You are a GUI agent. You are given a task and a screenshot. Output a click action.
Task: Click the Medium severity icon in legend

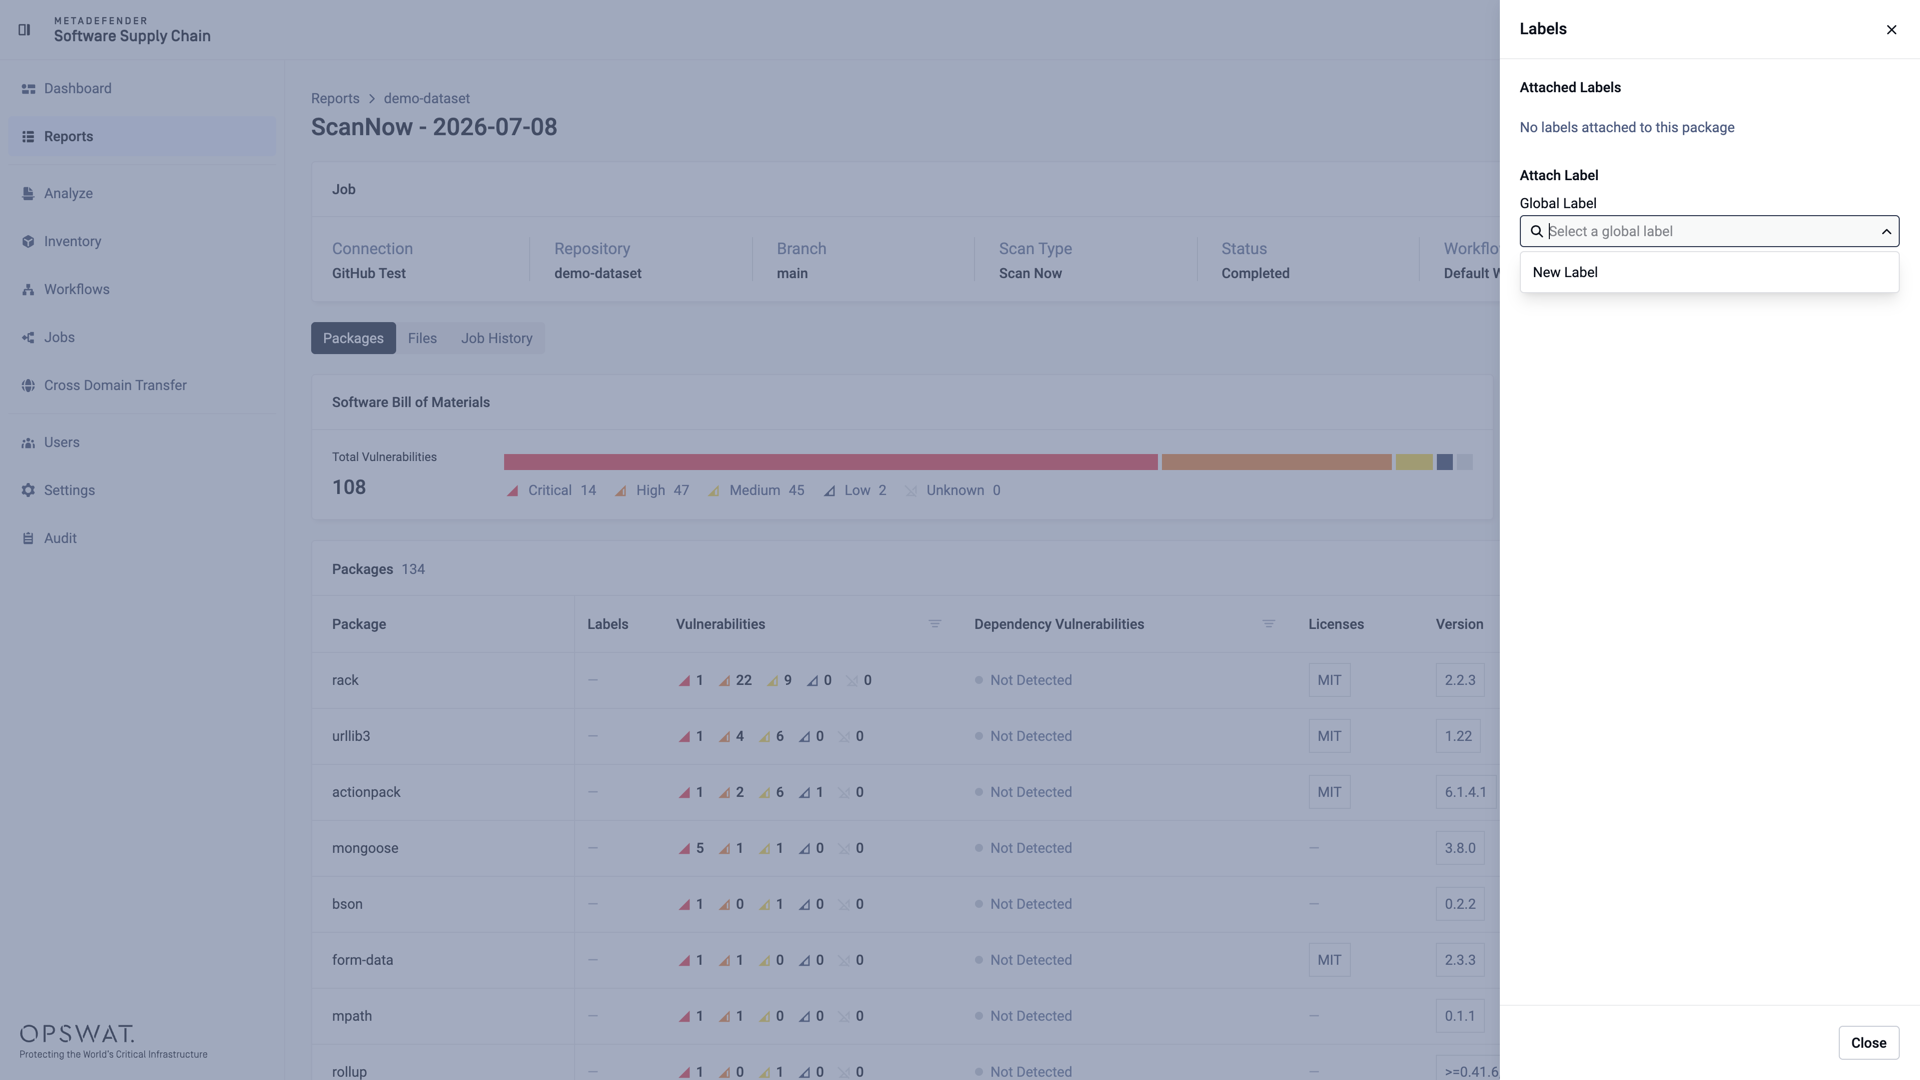tap(714, 491)
